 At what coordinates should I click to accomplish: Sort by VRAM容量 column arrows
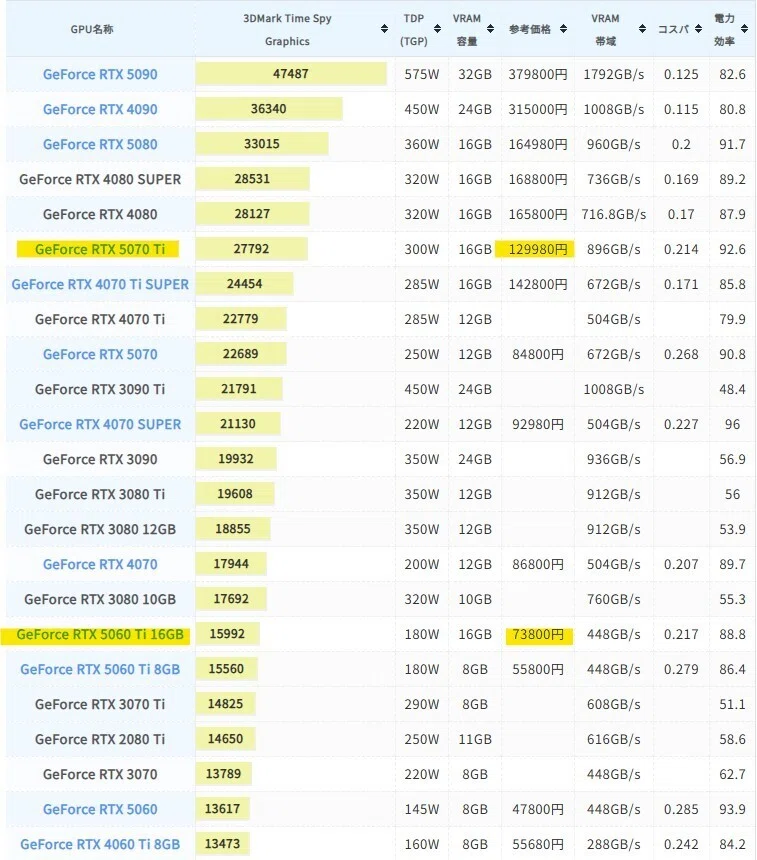(x=490, y=29)
